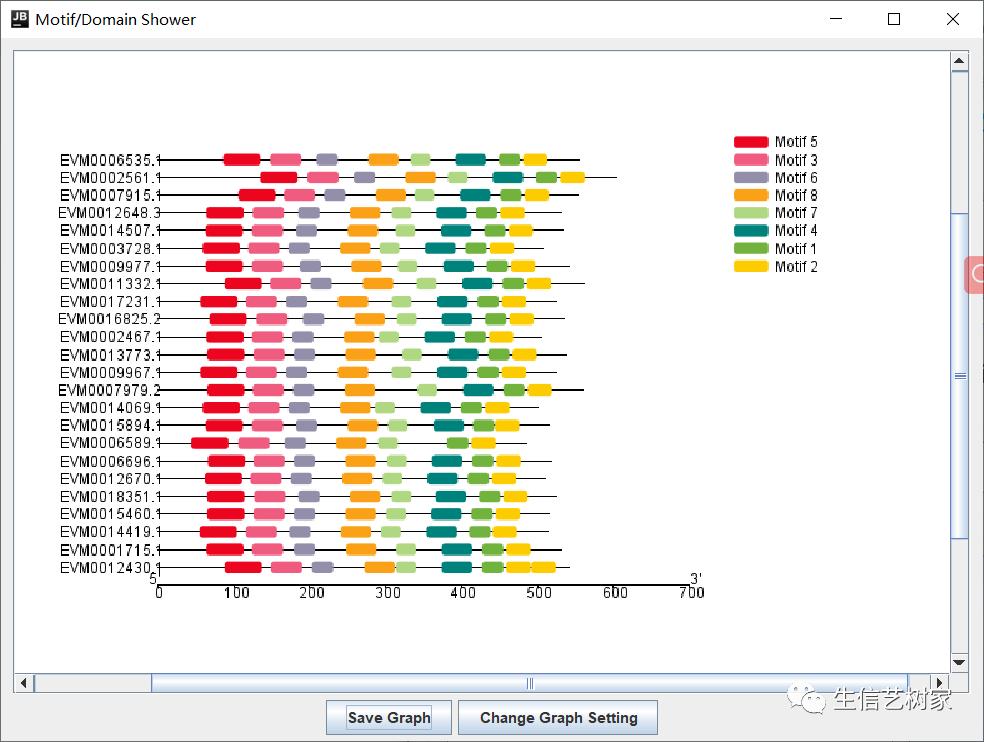
Task: Click the vertical scrollbar up arrow
Action: 959,61
